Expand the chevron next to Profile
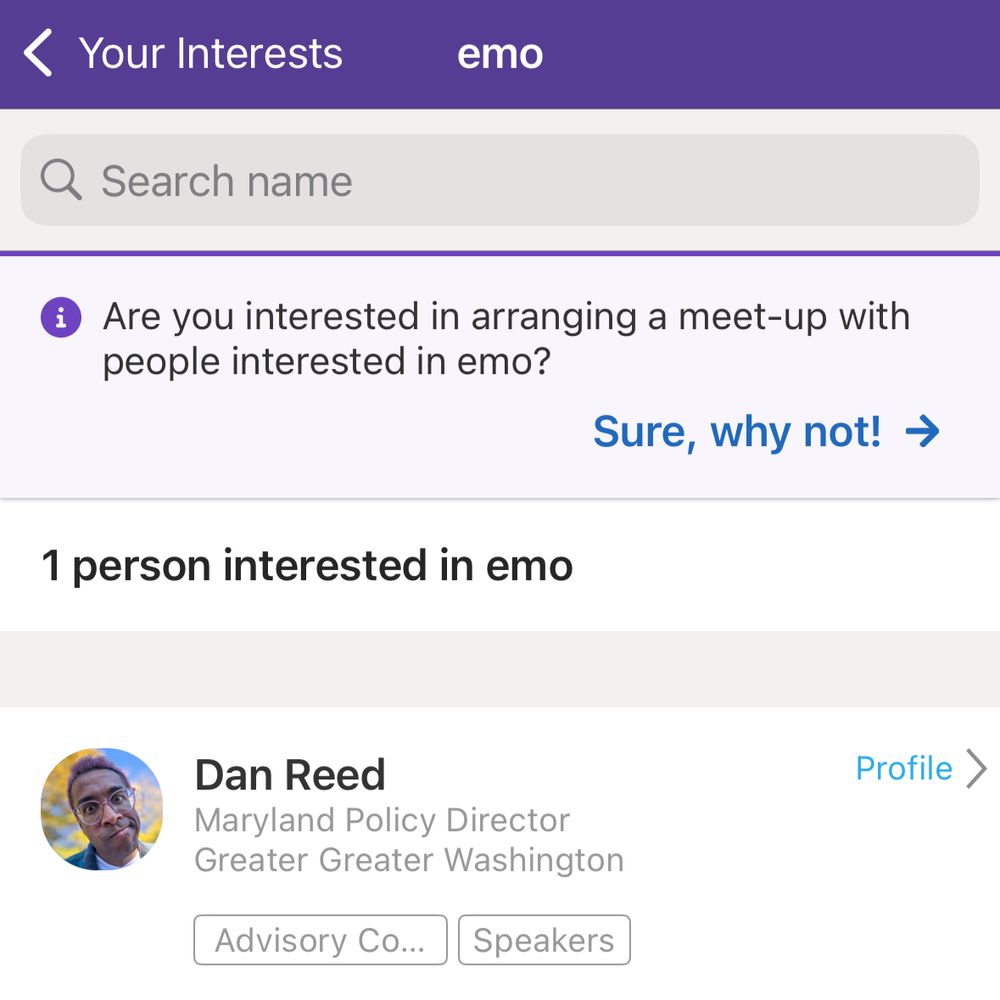The image size is (1000, 1000). point(977,769)
